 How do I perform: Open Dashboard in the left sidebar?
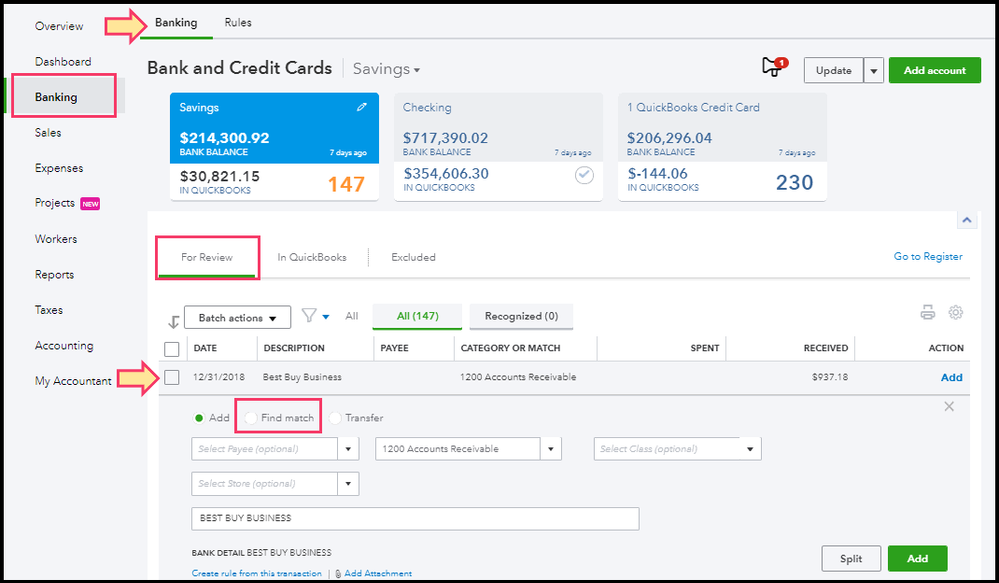pyautogui.click(x=63, y=62)
